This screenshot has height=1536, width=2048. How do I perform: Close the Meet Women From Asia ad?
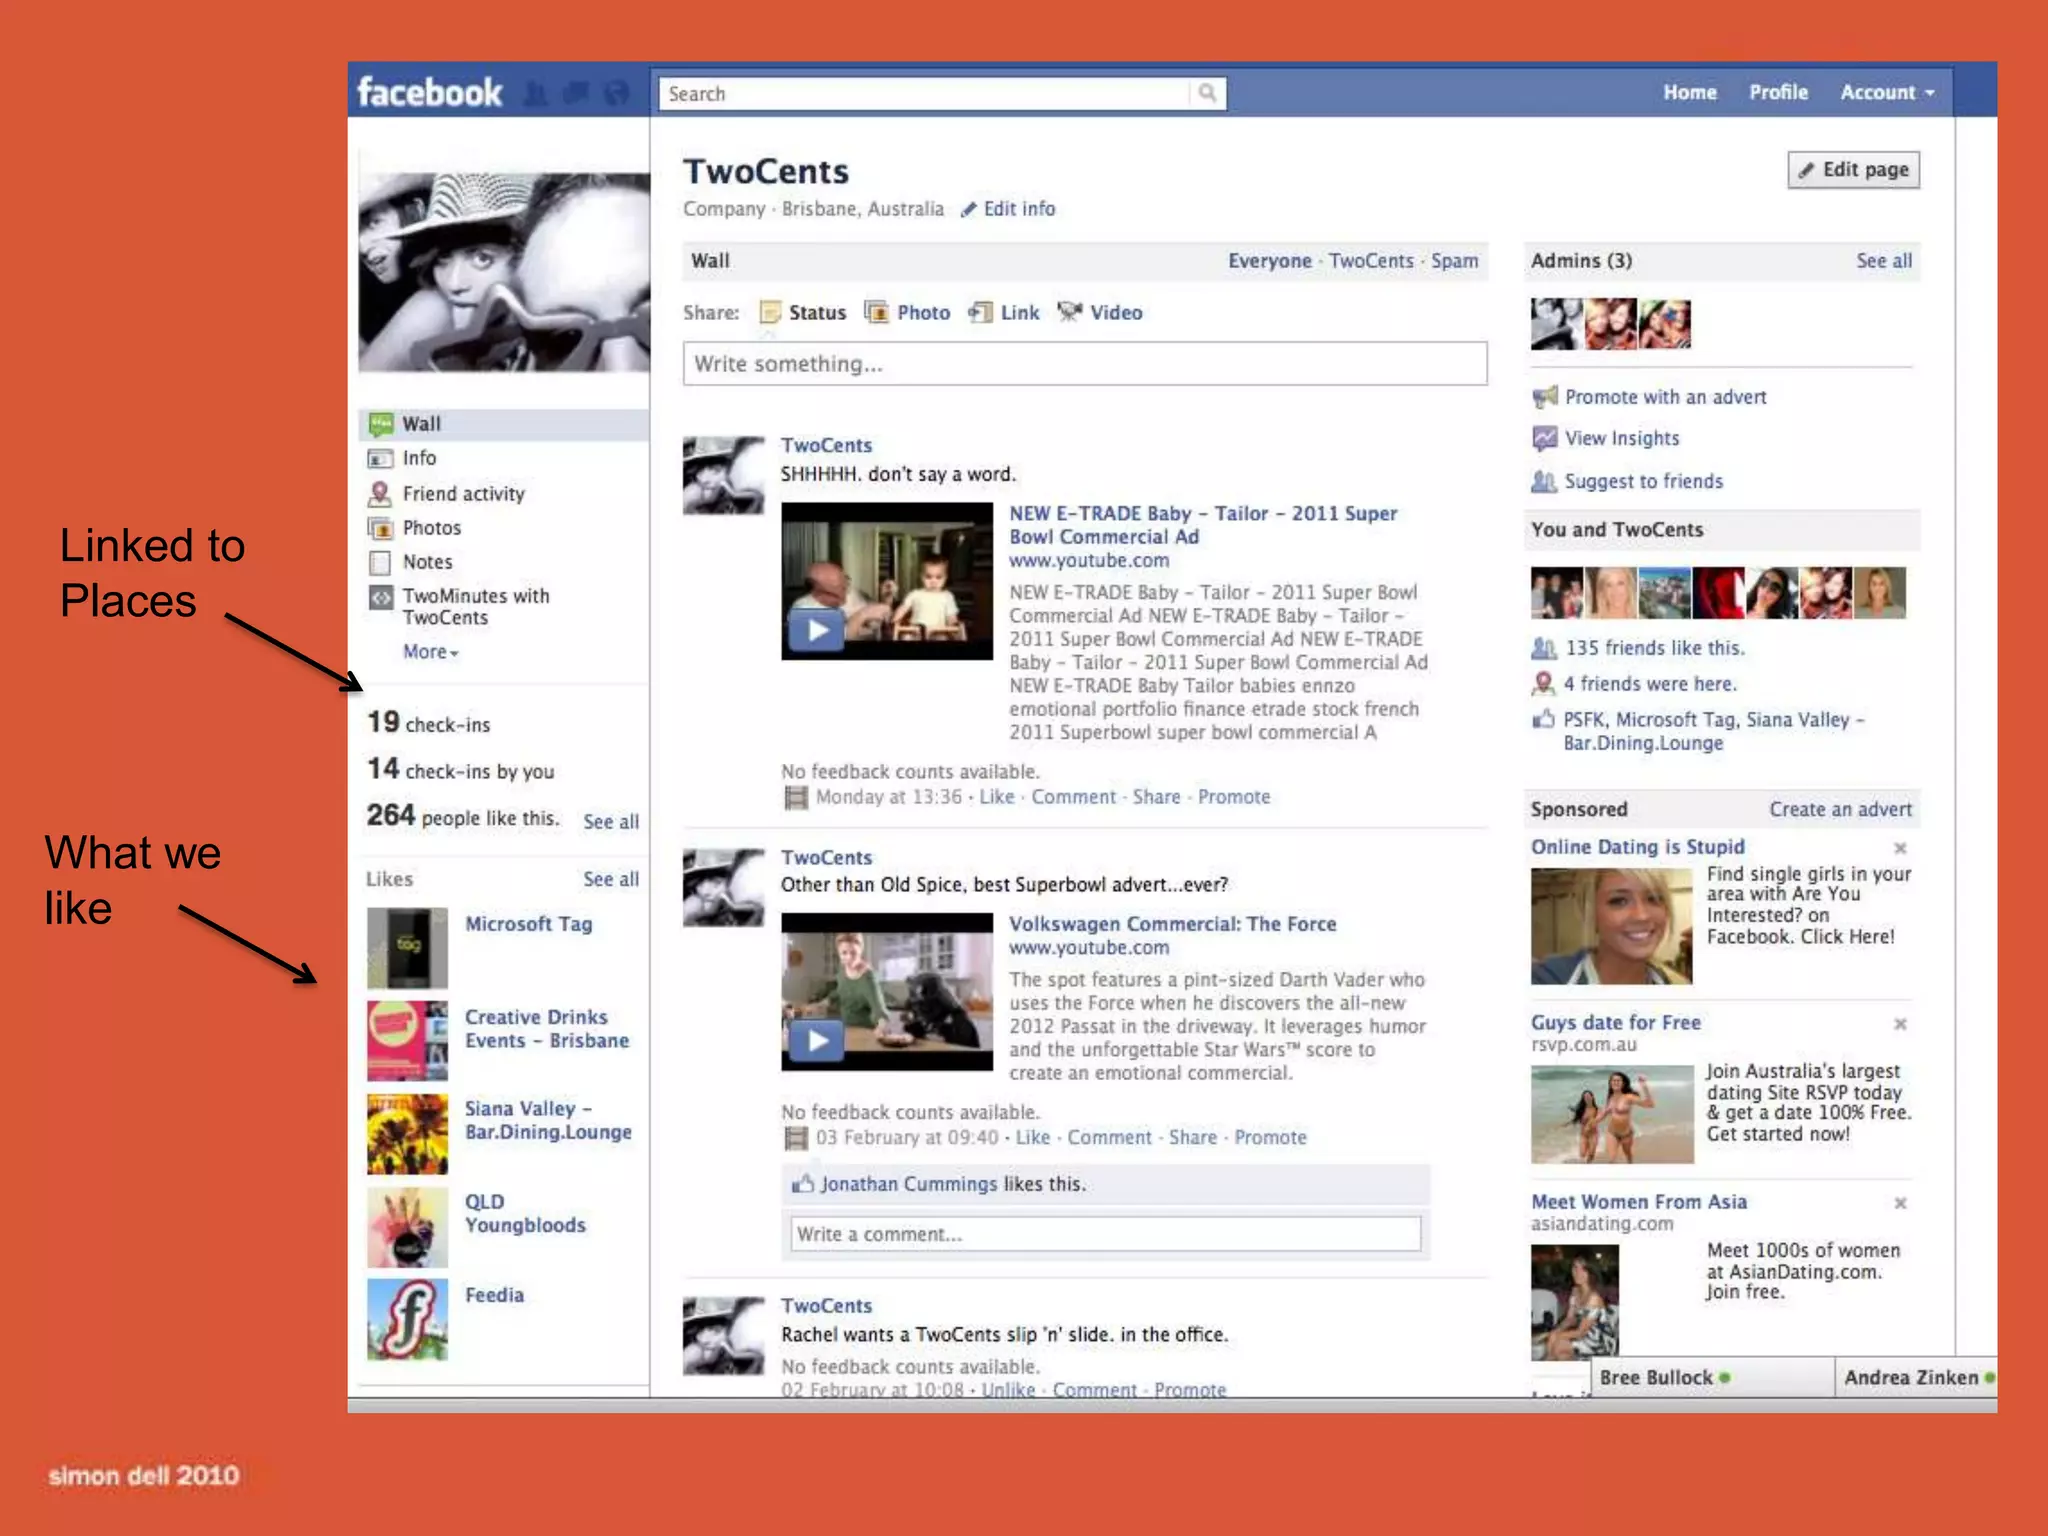(1900, 1203)
